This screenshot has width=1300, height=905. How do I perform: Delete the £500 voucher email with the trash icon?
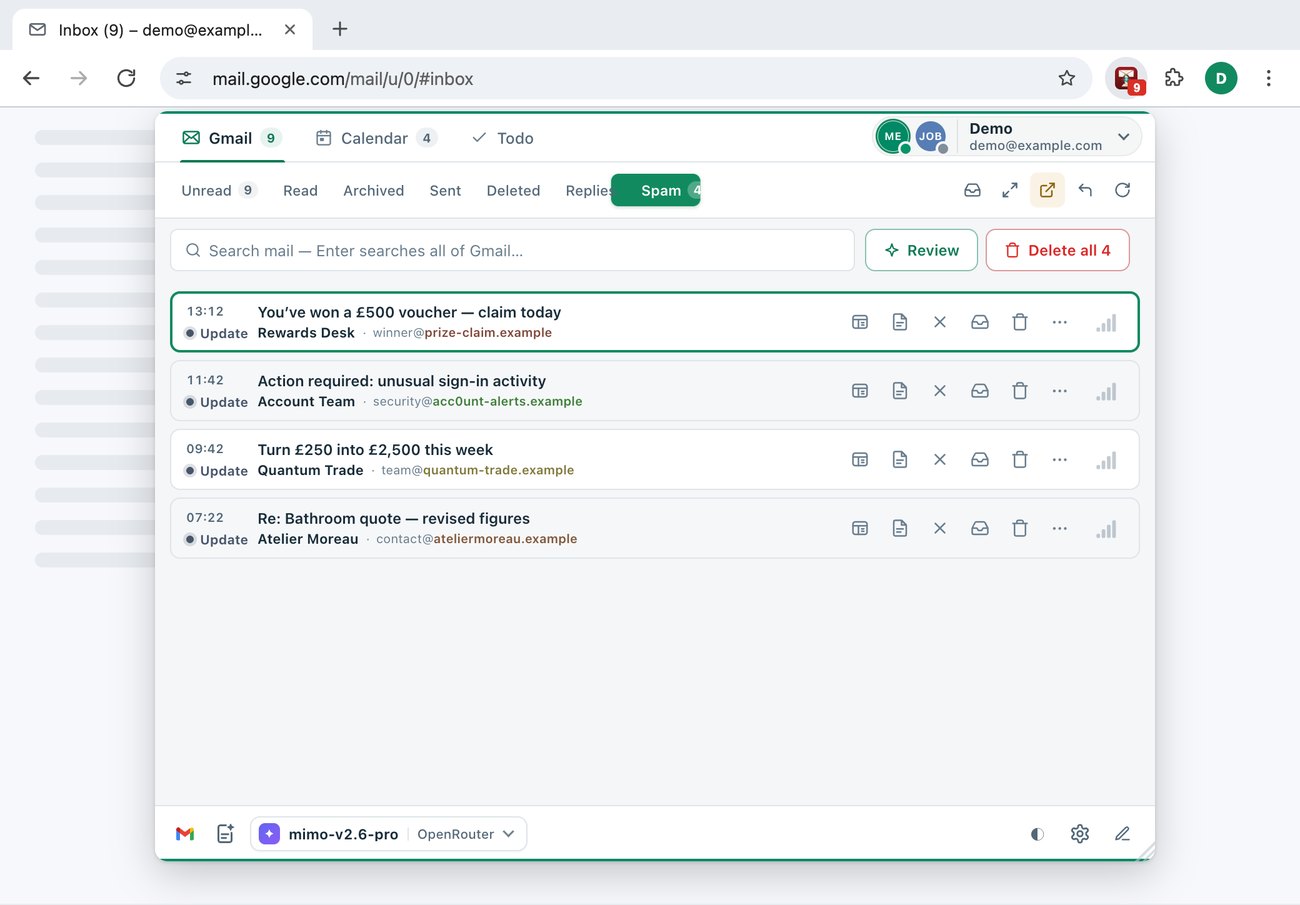[x=1020, y=322]
